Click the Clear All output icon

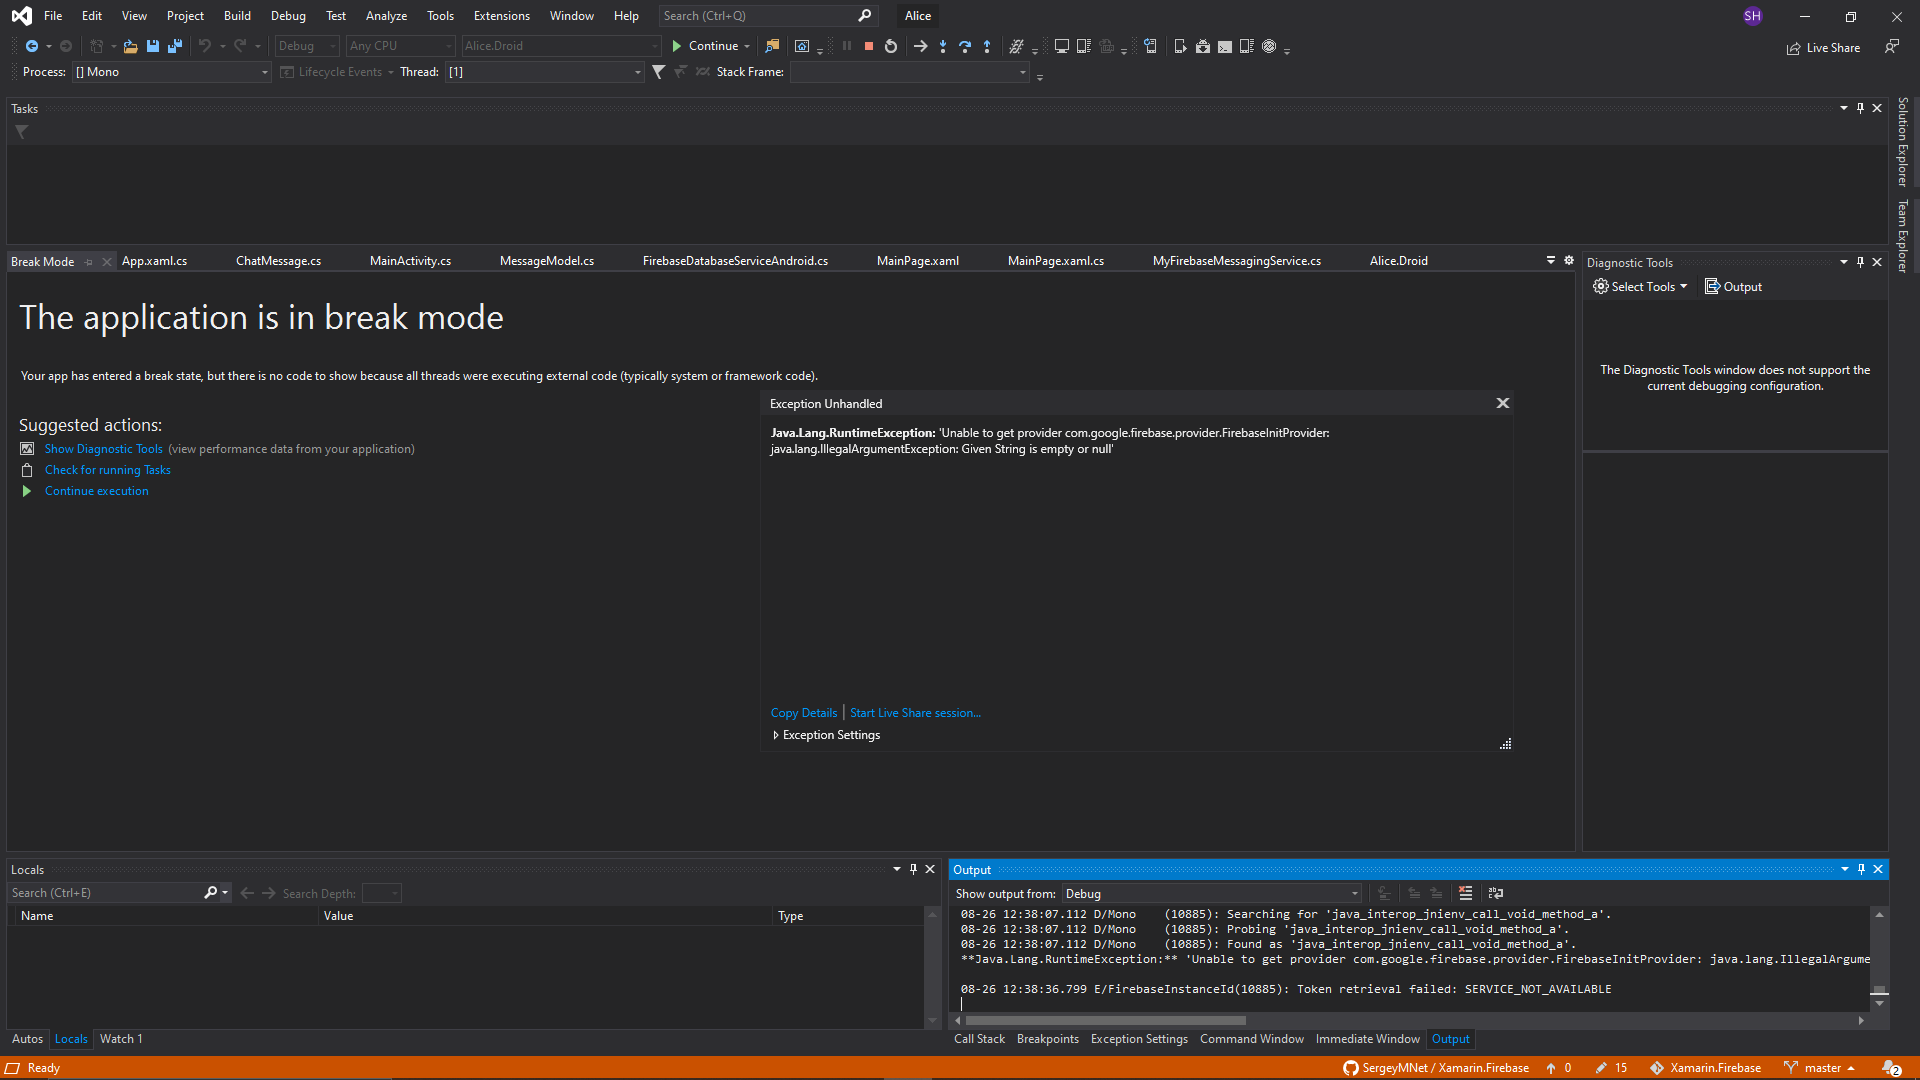coord(1465,893)
